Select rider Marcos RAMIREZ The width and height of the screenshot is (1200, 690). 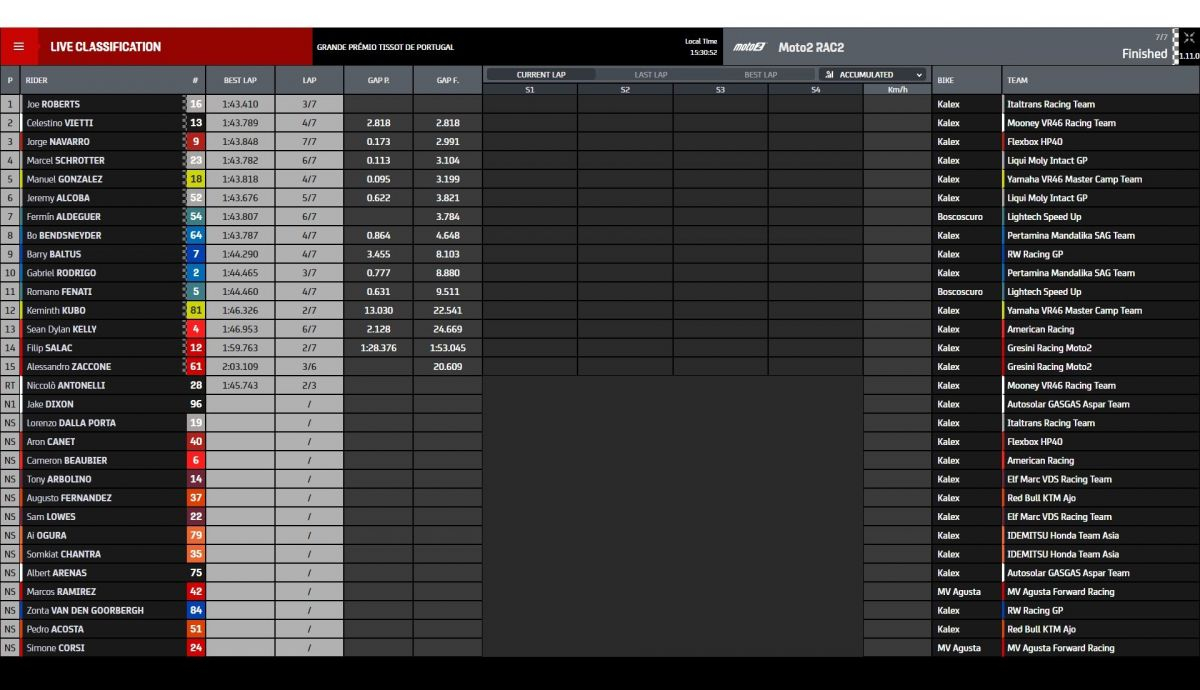tap(61, 591)
